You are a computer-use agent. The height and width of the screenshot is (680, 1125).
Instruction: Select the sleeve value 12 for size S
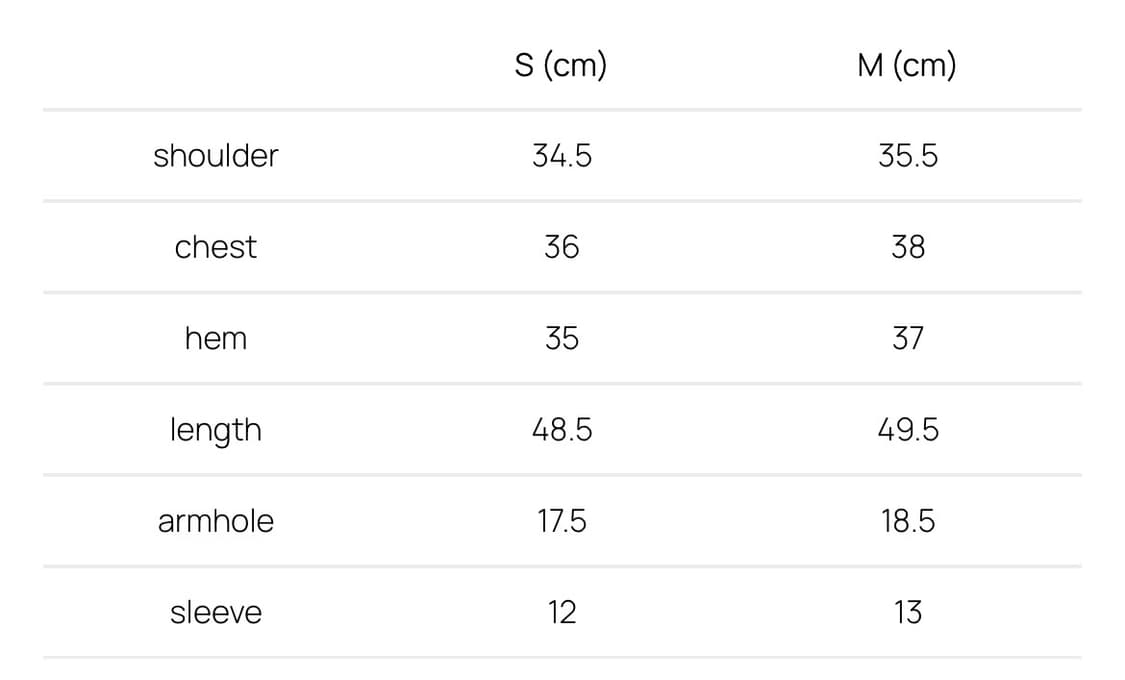tap(562, 613)
